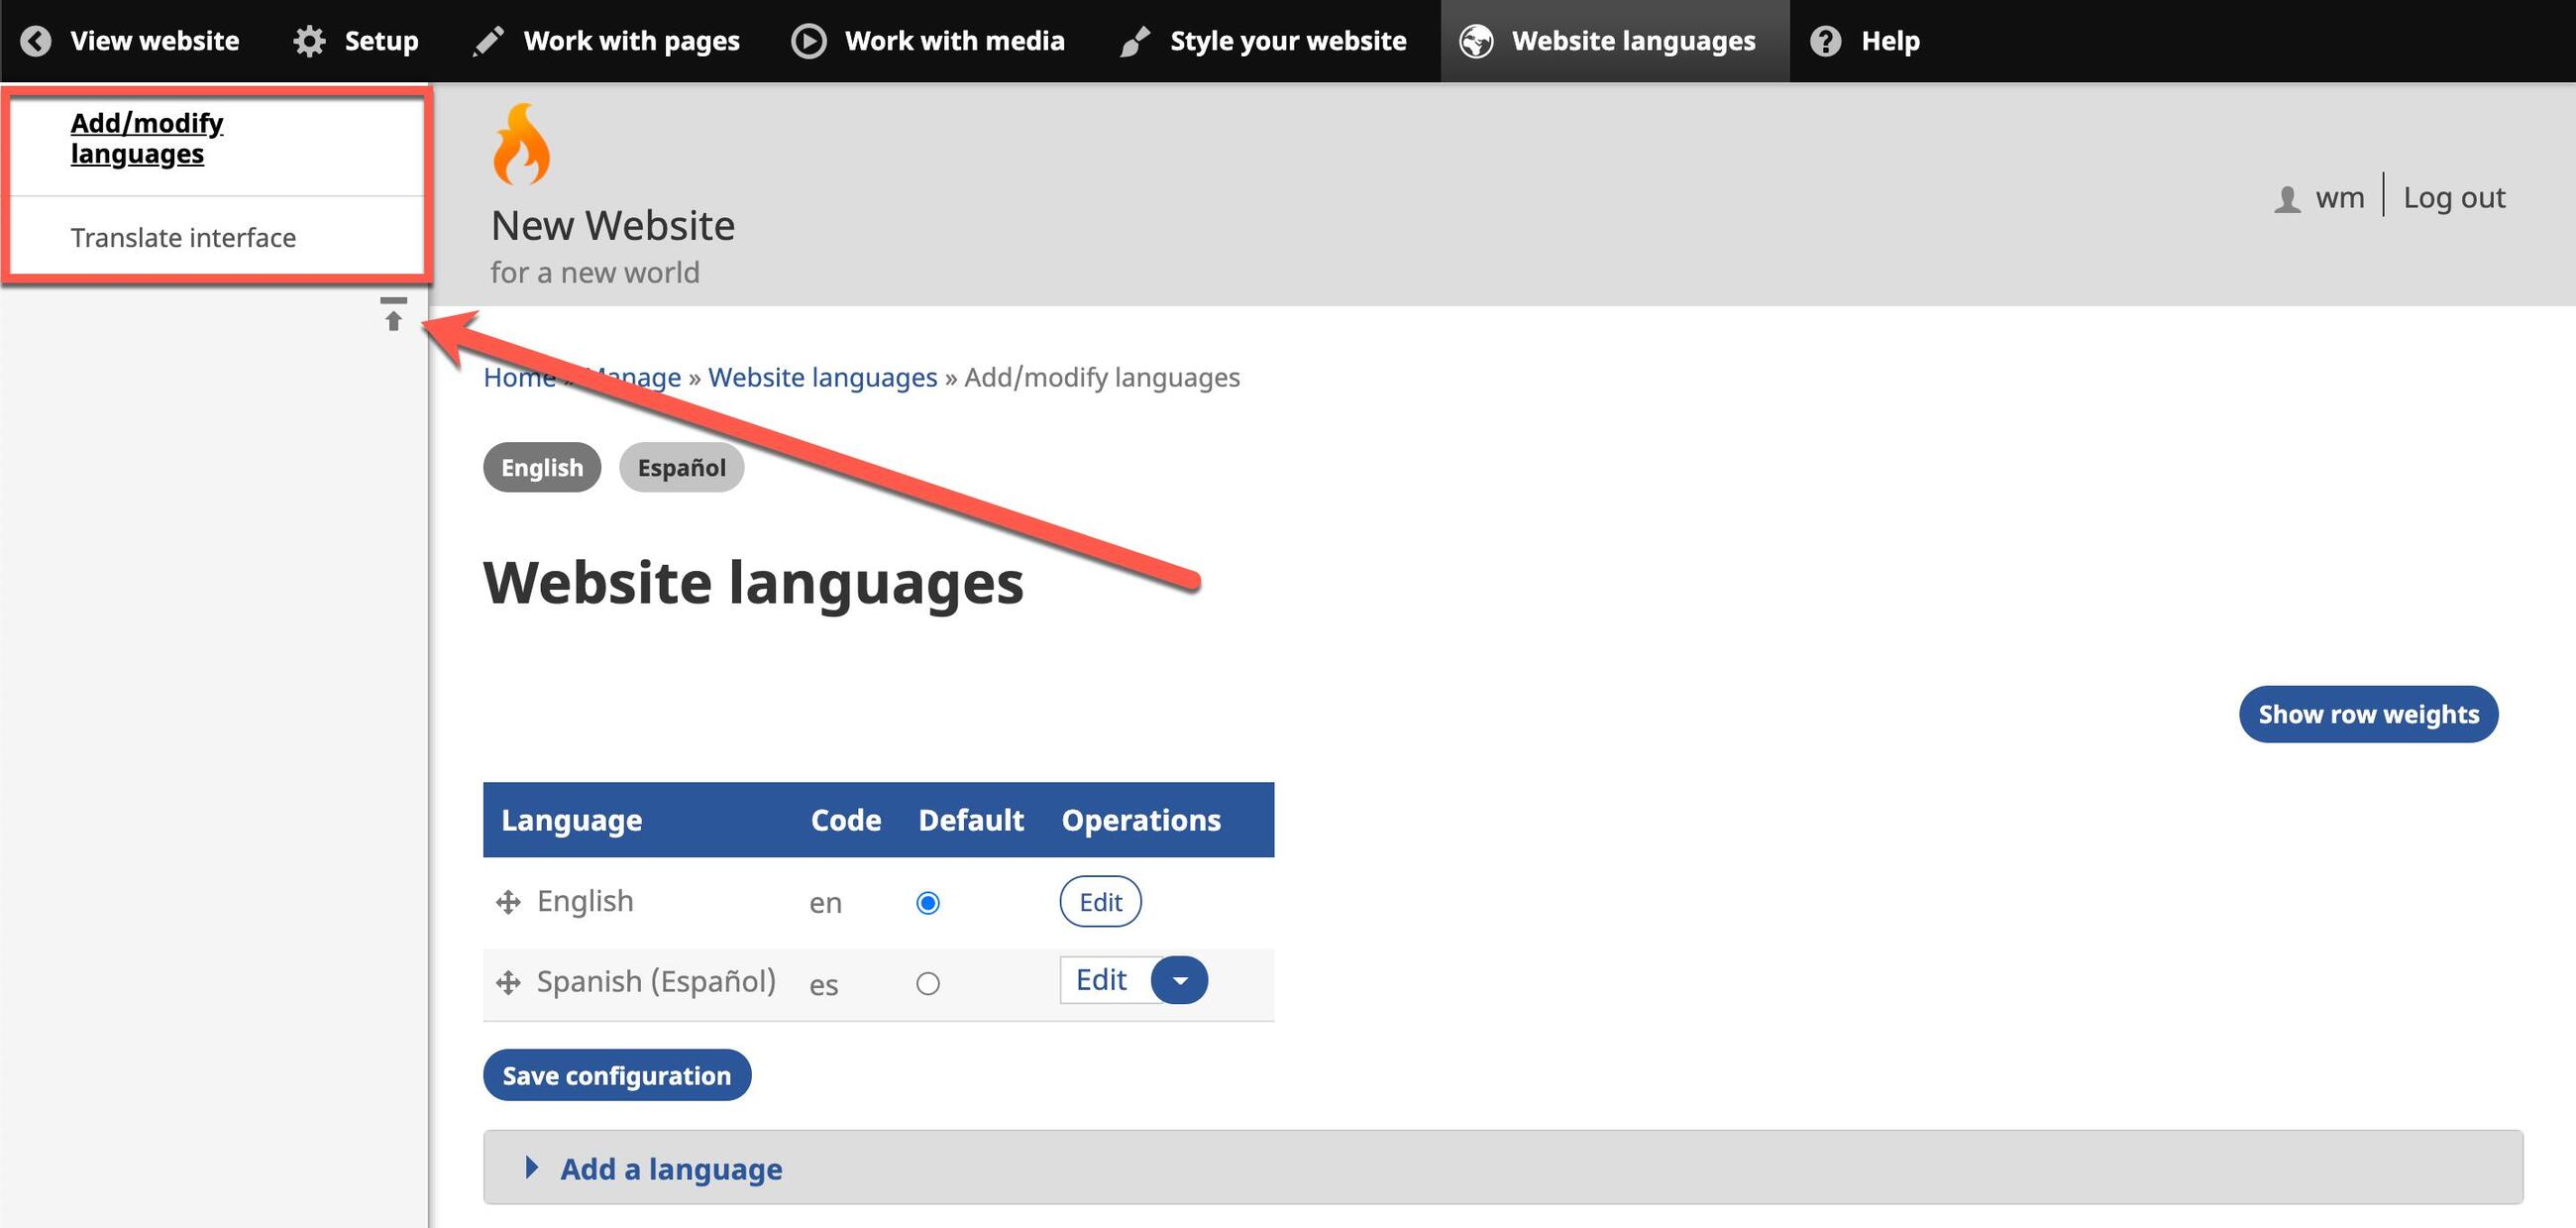The height and width of the screenshot is (1228, 2576).
Task: Click the View website back-arrow icon
Action: [x=36, y=41]
